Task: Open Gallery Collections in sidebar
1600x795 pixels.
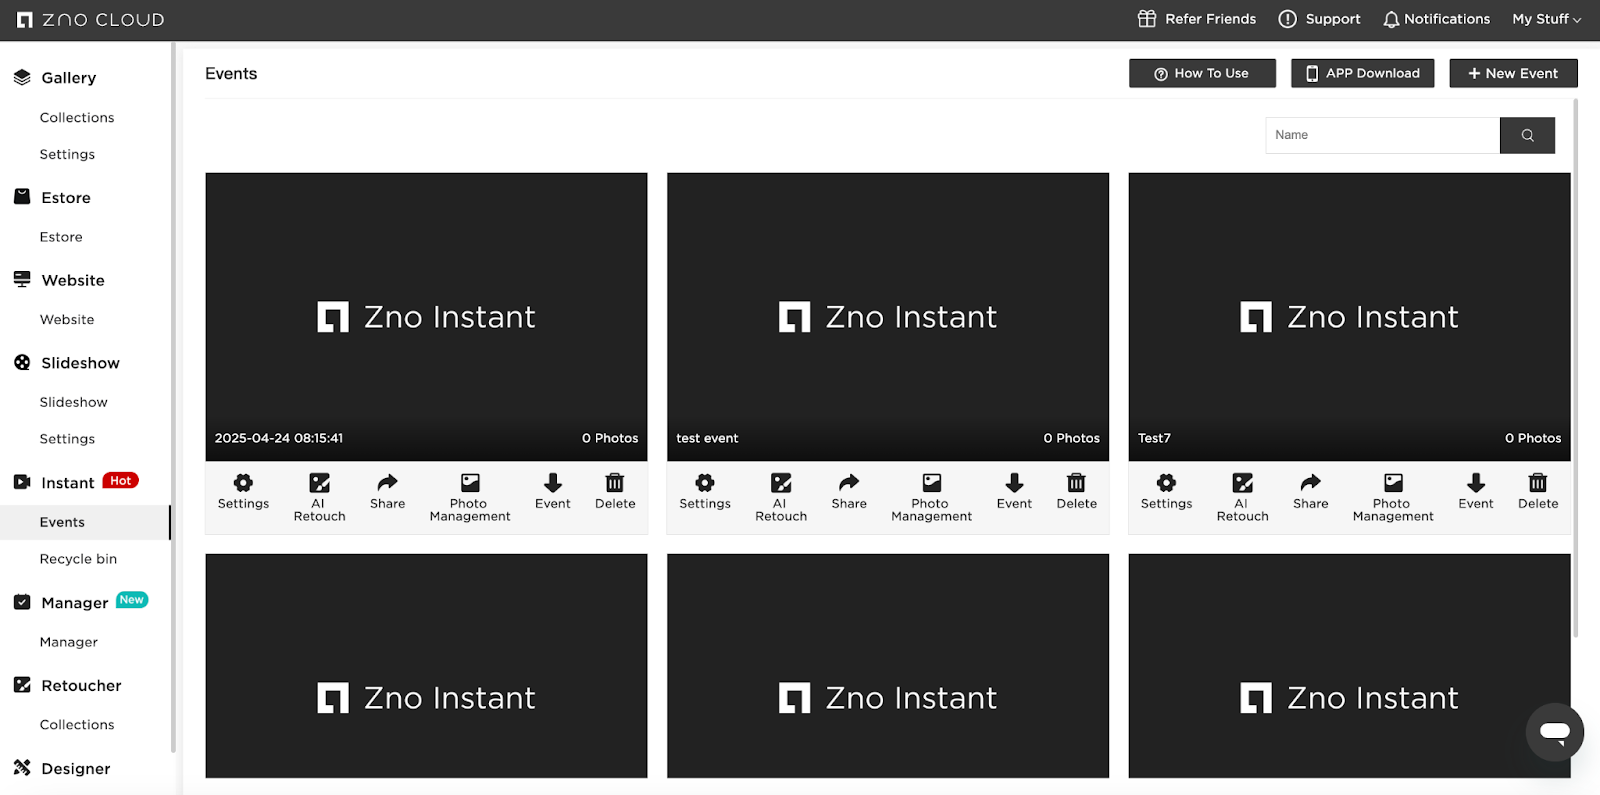Action: (77, 118)
